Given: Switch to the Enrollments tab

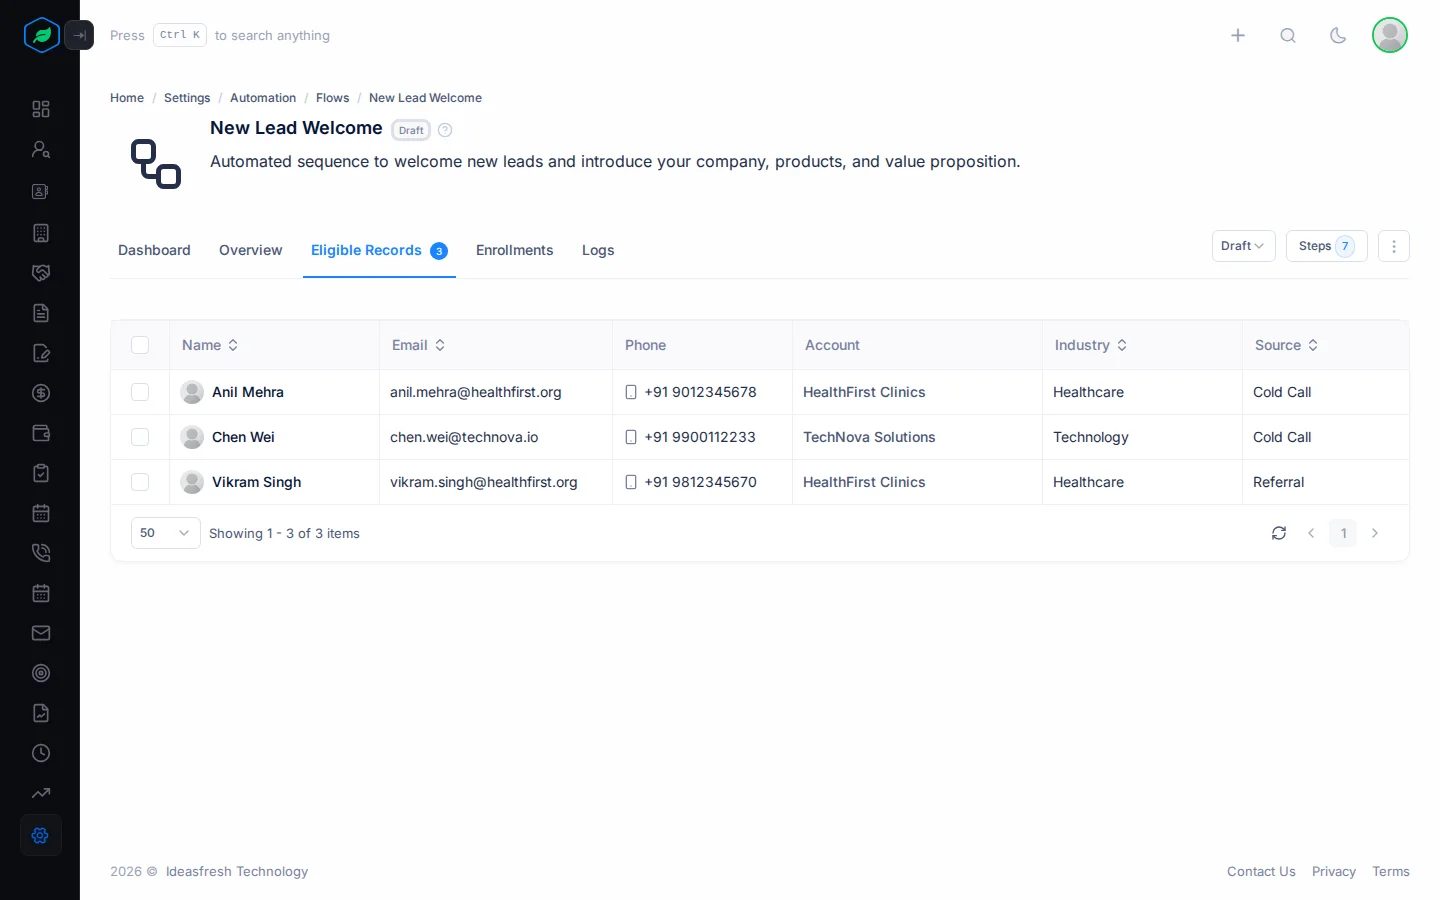Looking at the screenshot, I should click(x=515, y=250).
